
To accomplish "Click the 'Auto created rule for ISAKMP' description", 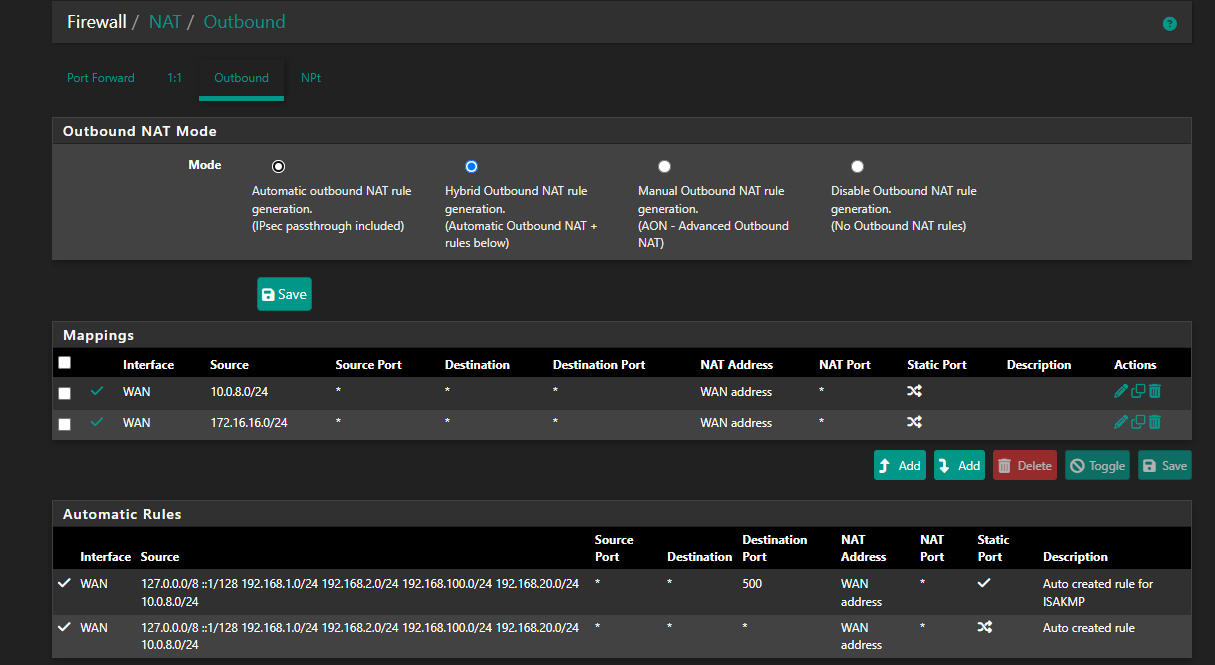I will (1098, 592).
